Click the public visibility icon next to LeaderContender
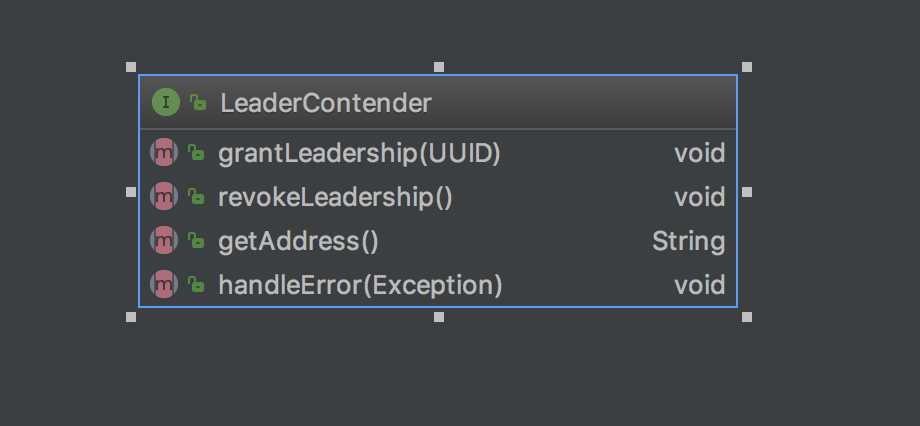Viewport: 920px width, 426px height. [x=198, y=103]
